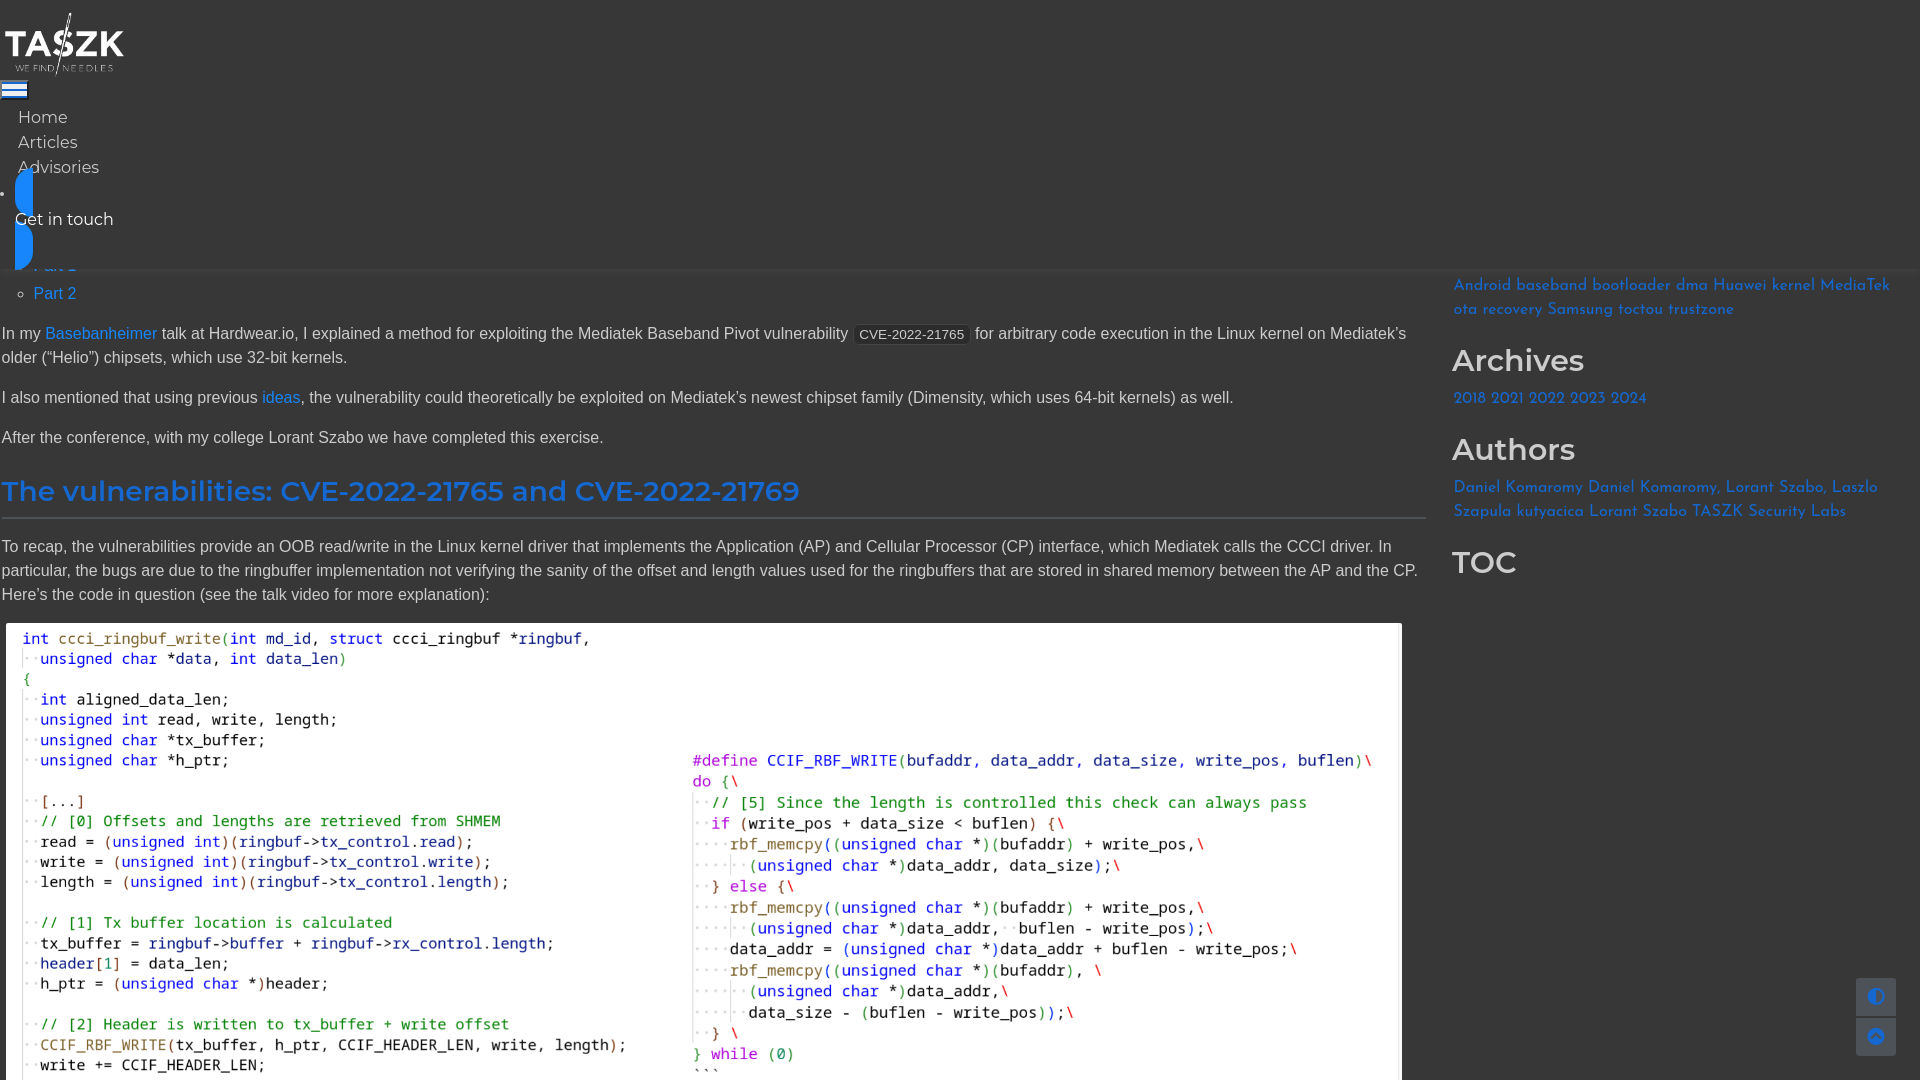View posts by Lorant Szabo
The height and width of the screenshot is (1080, 1920).
pos(1638,512)
